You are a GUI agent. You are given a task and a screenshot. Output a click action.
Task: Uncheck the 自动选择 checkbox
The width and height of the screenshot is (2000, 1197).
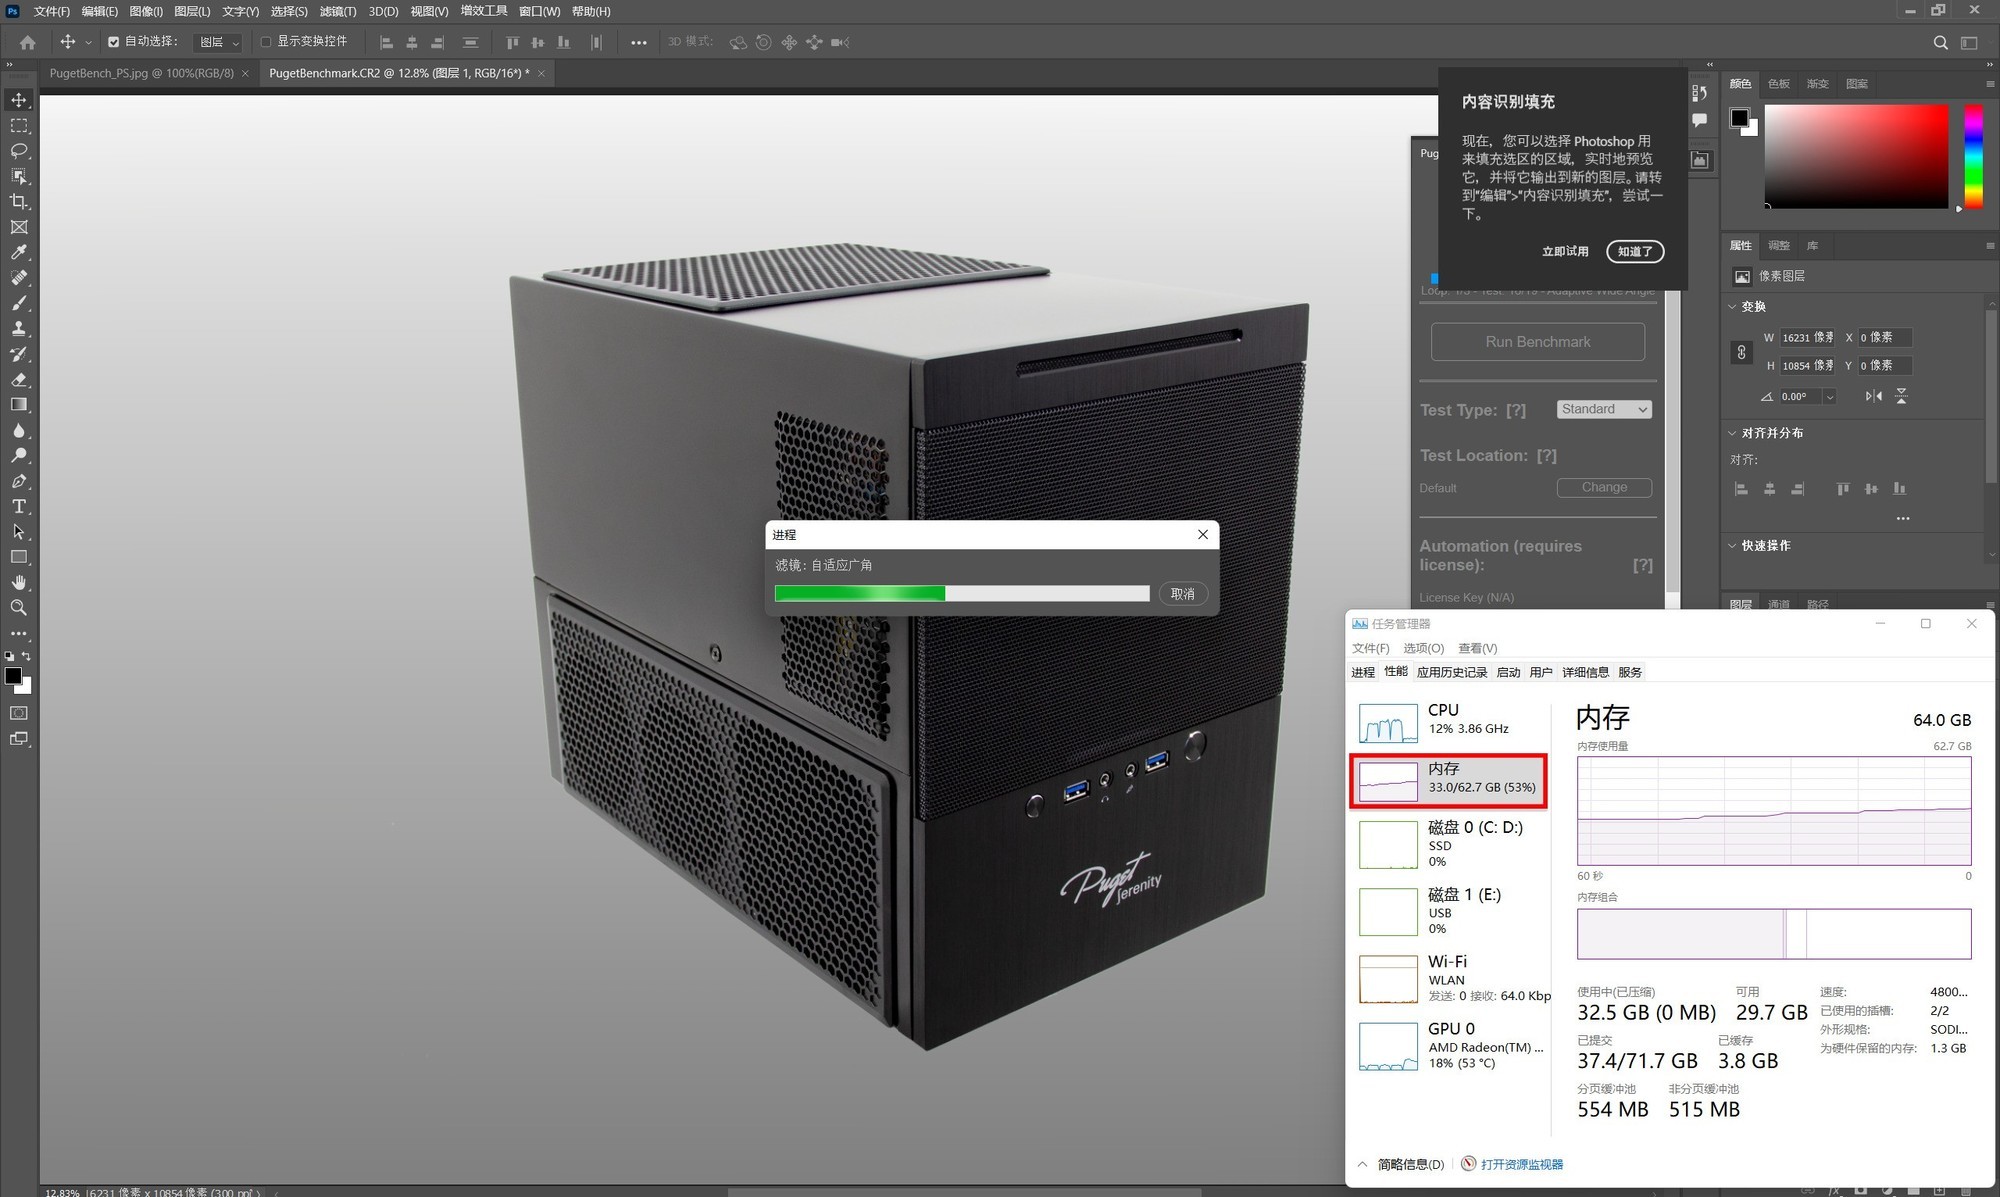[x=113, y=42]
